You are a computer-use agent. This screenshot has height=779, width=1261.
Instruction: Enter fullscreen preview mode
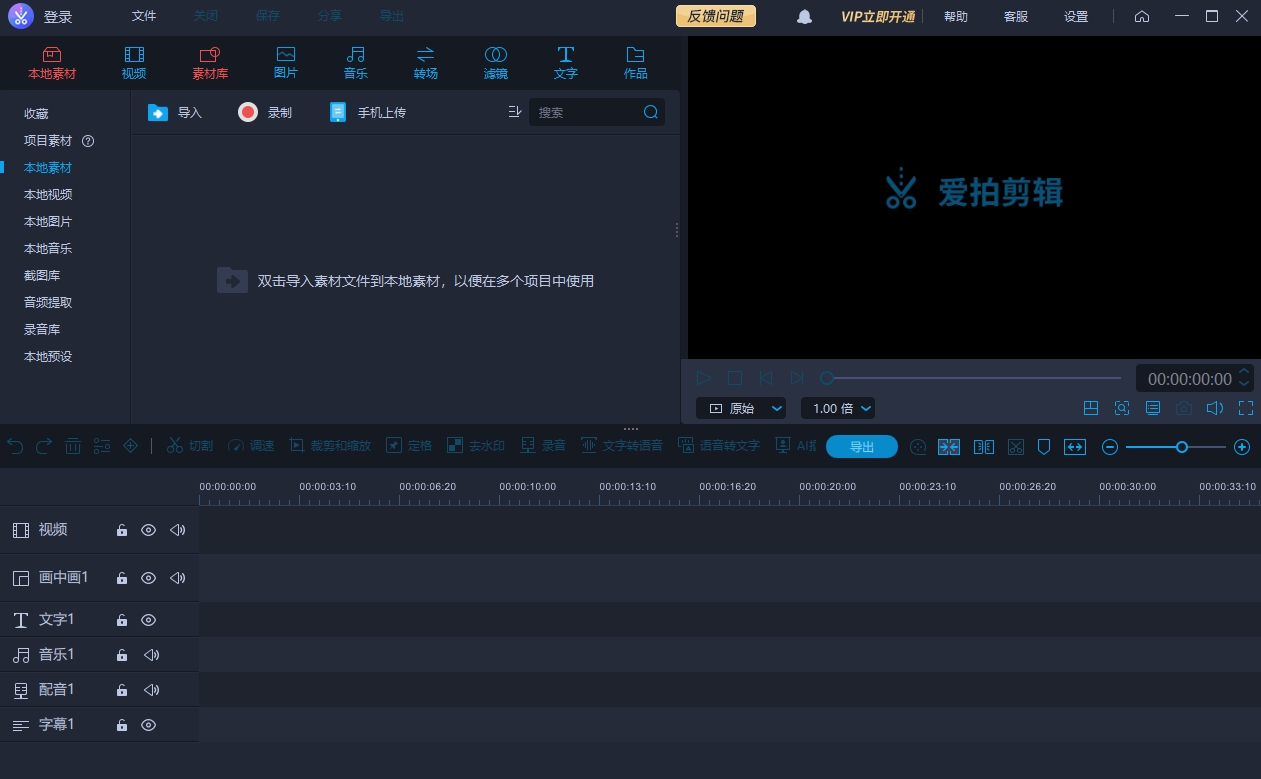1246,408
